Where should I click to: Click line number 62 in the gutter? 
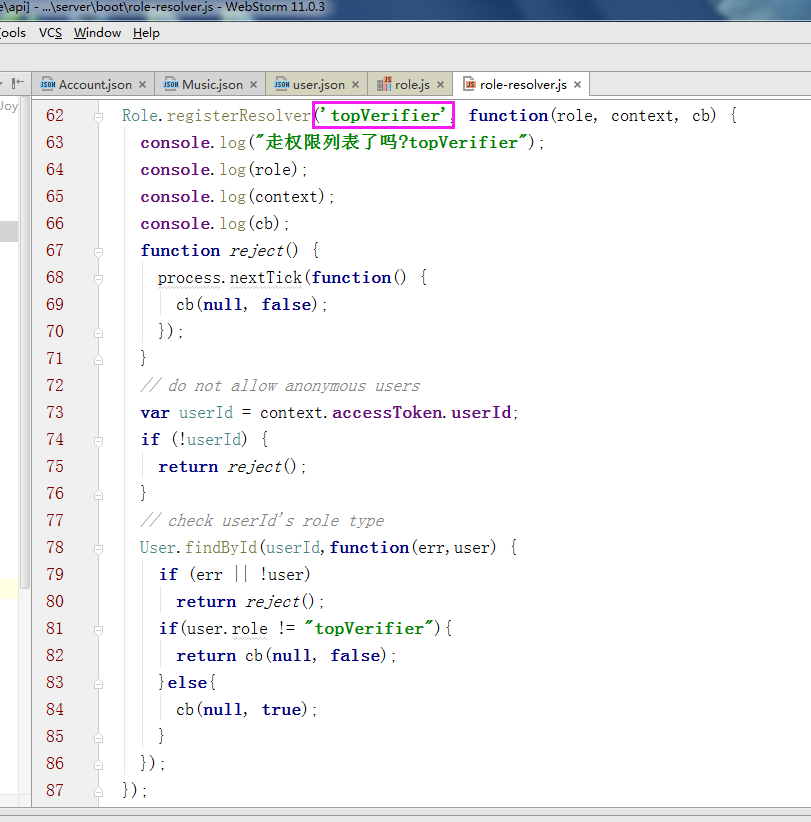pos(55,115)
